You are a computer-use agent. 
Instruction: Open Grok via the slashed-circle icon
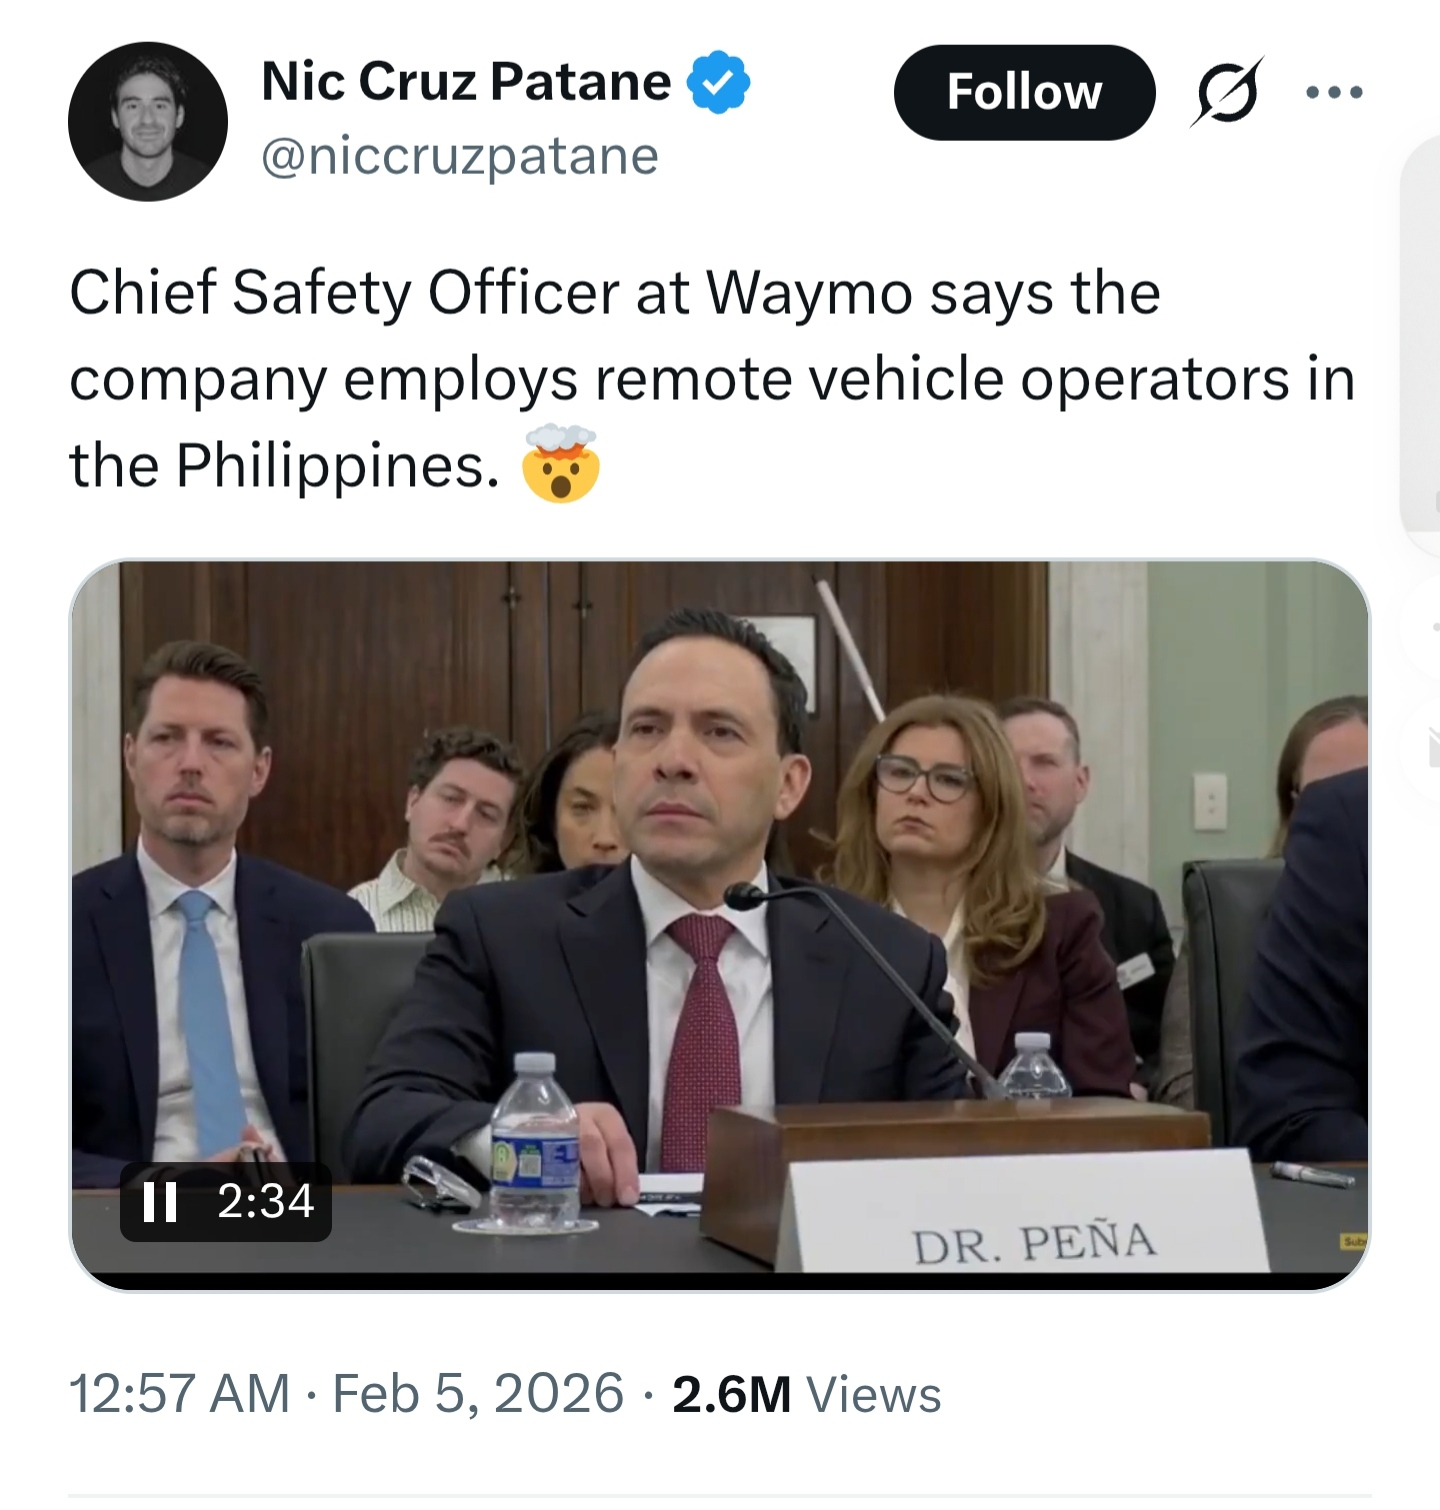1227,92
